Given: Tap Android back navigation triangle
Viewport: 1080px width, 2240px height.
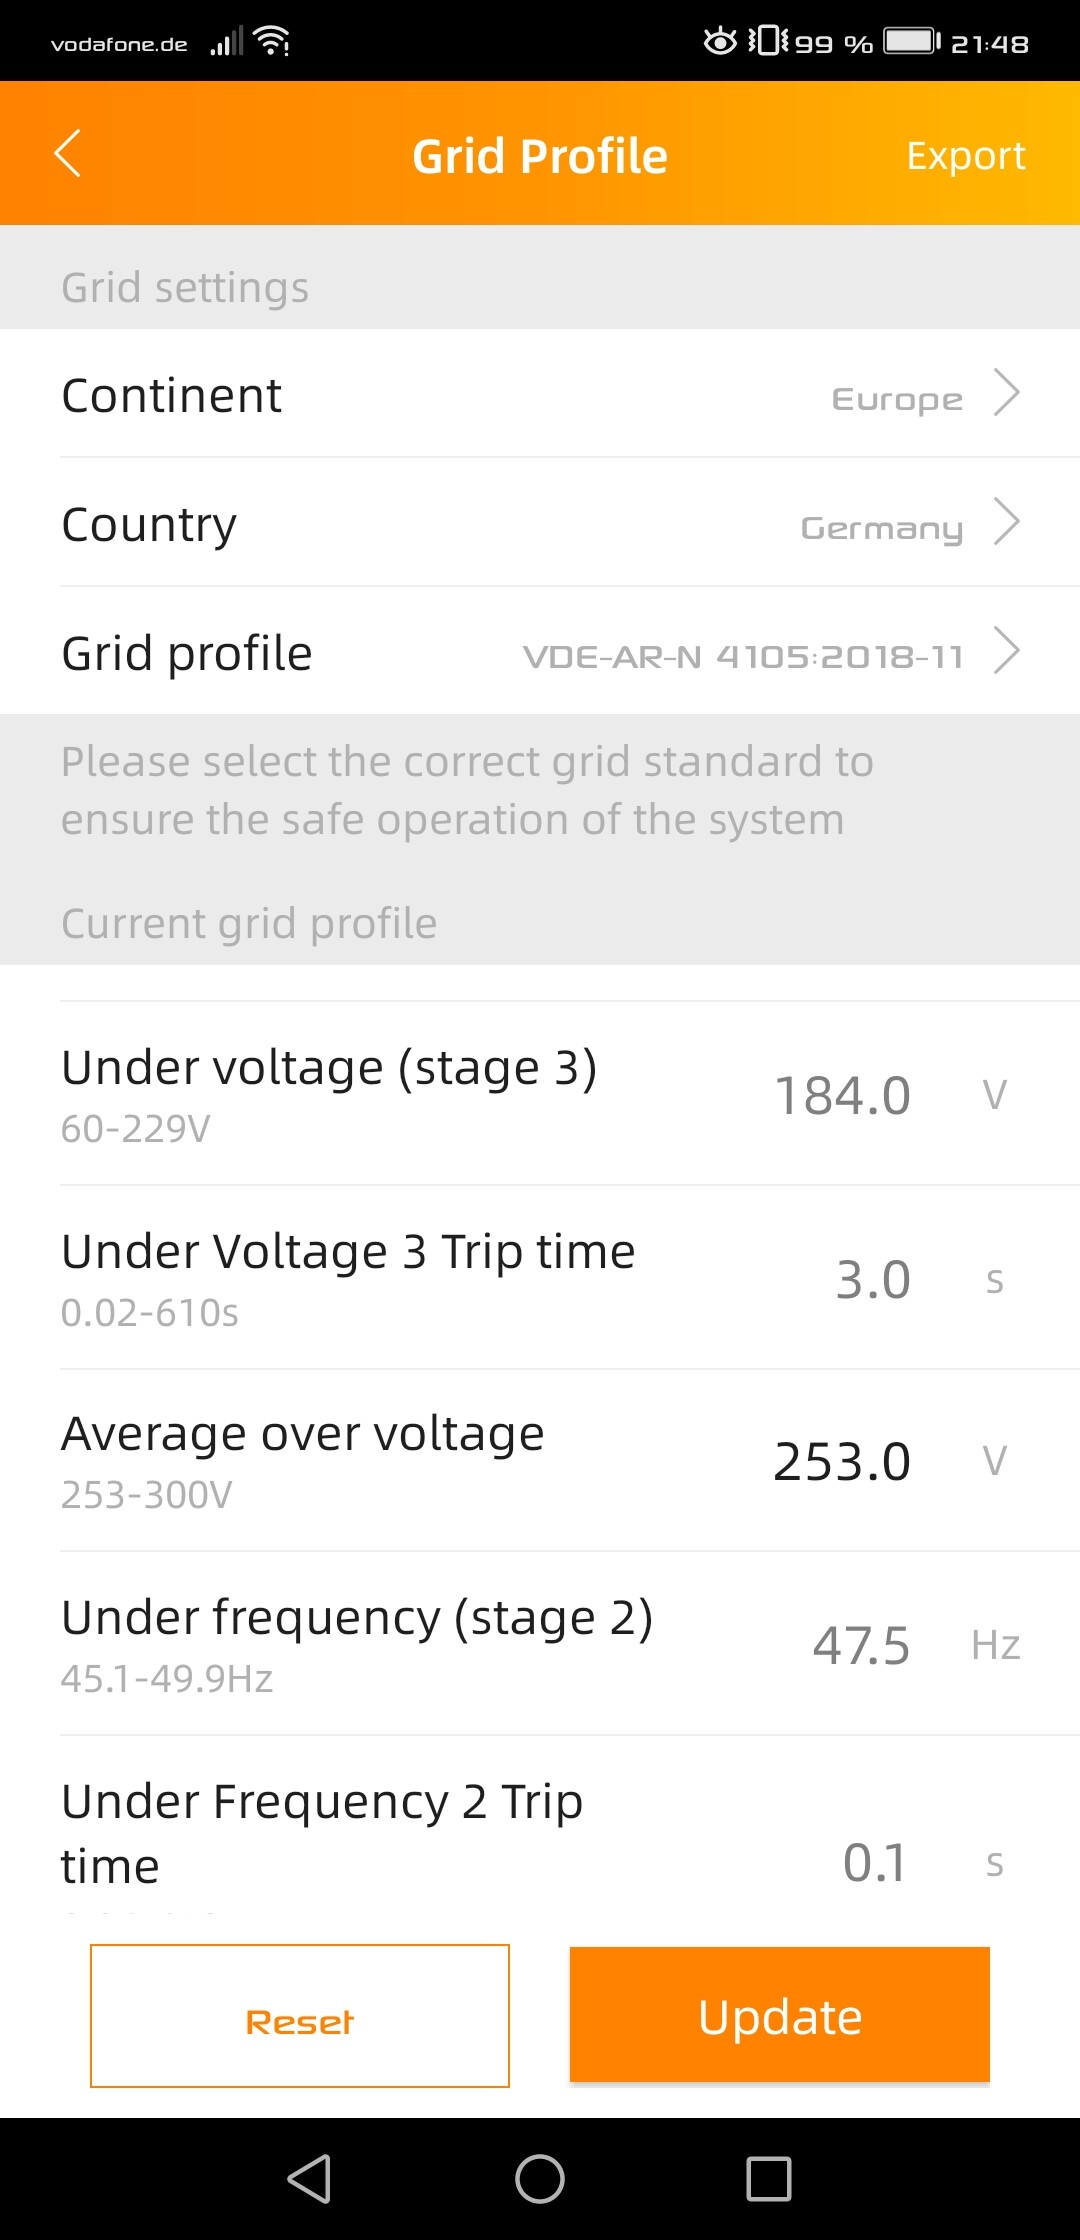Looking at the screenshot, I should click(310, 2179).
